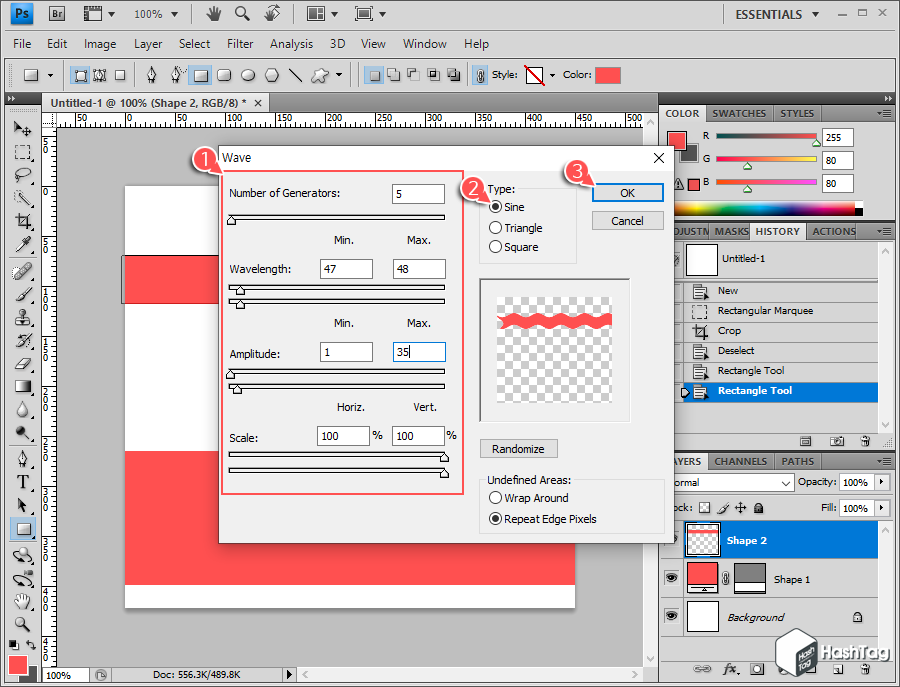Click the Freeform Pen icon in options bar
900x687 pixels.
click(x=176, y=75)
